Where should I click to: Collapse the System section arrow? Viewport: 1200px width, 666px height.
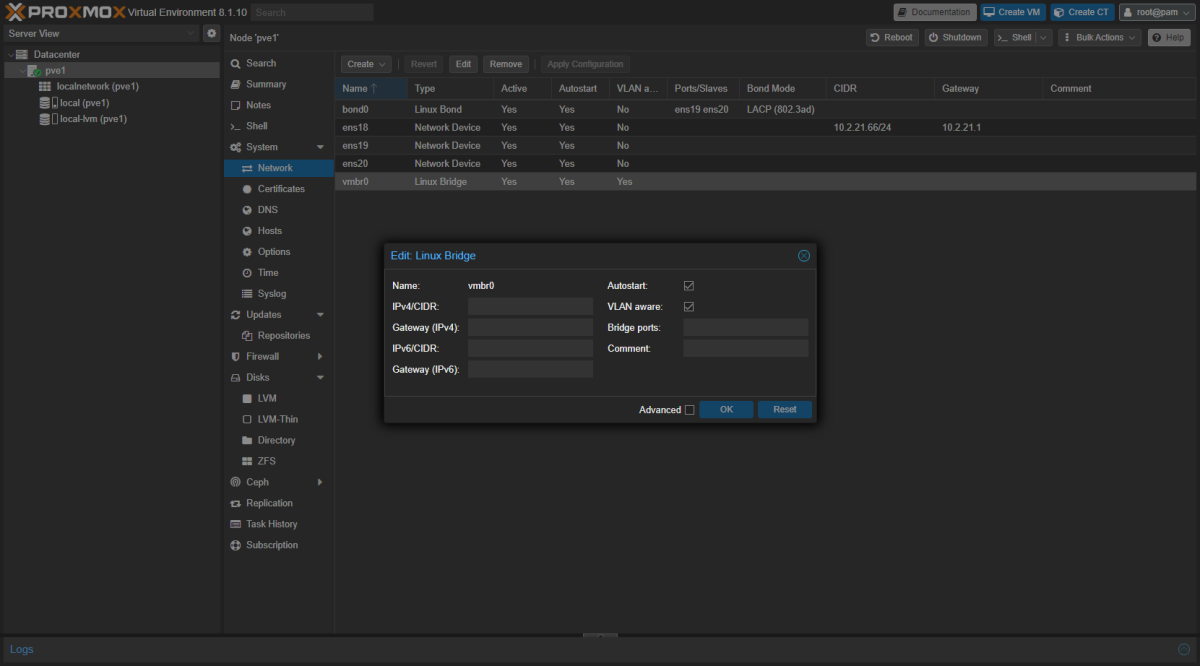pos(320,147)
